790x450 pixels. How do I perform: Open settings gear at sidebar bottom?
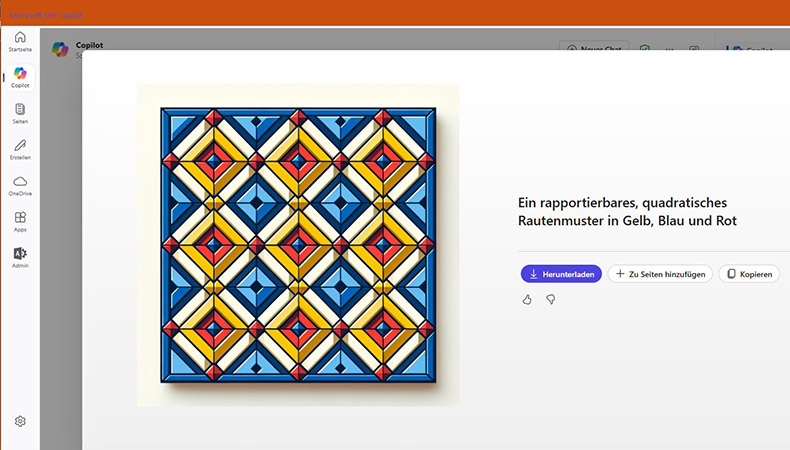[x=20, y=422]
